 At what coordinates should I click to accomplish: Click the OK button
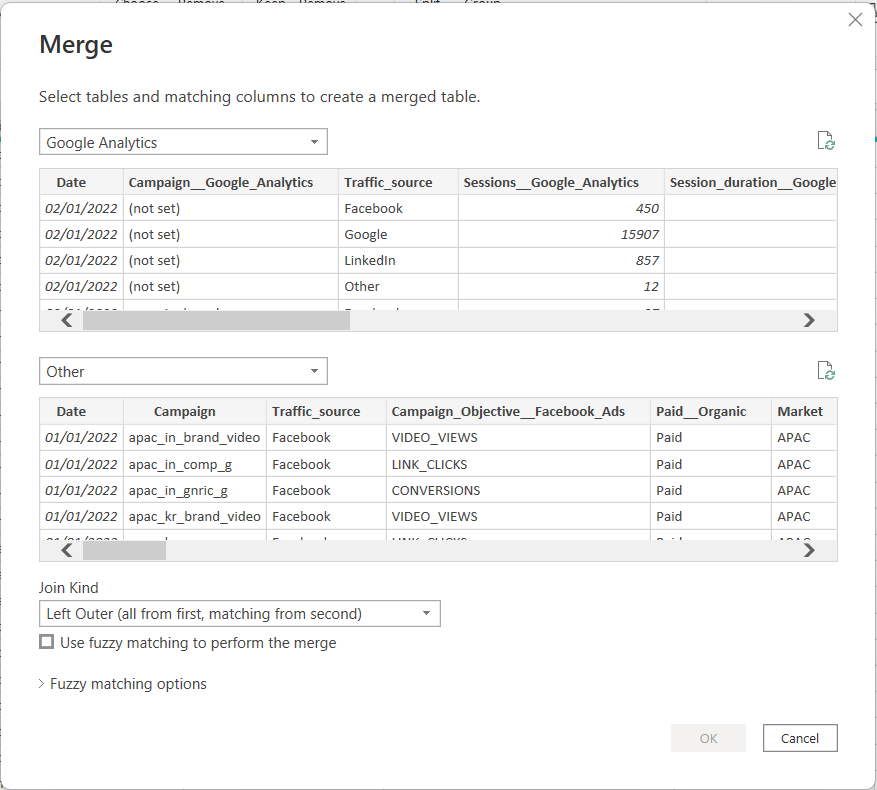[708, 738]
